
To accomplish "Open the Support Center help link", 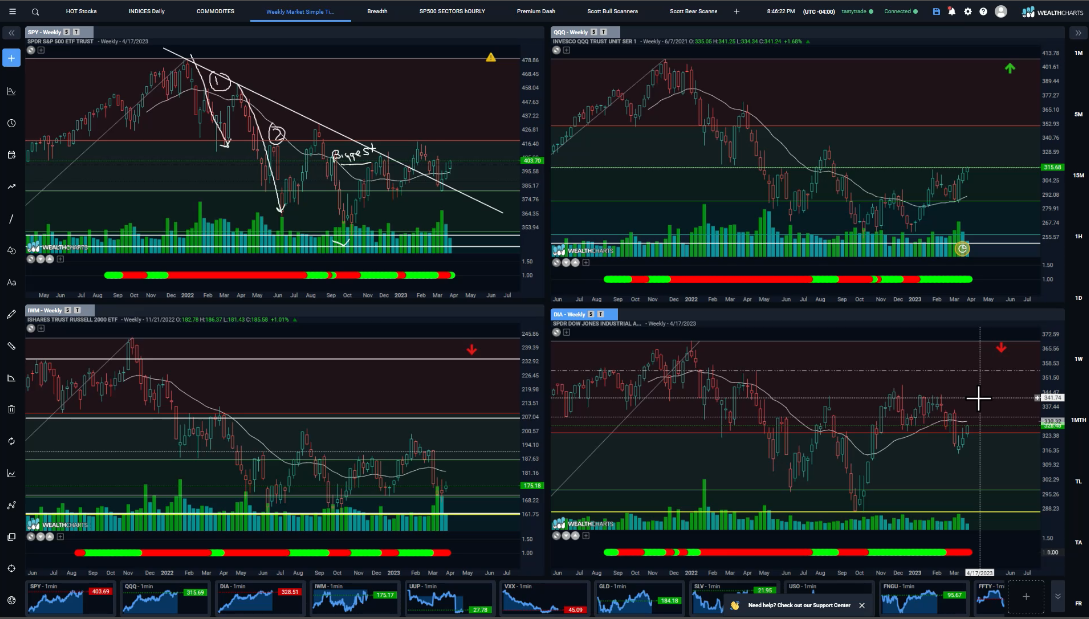I will [x=799, y=605].
